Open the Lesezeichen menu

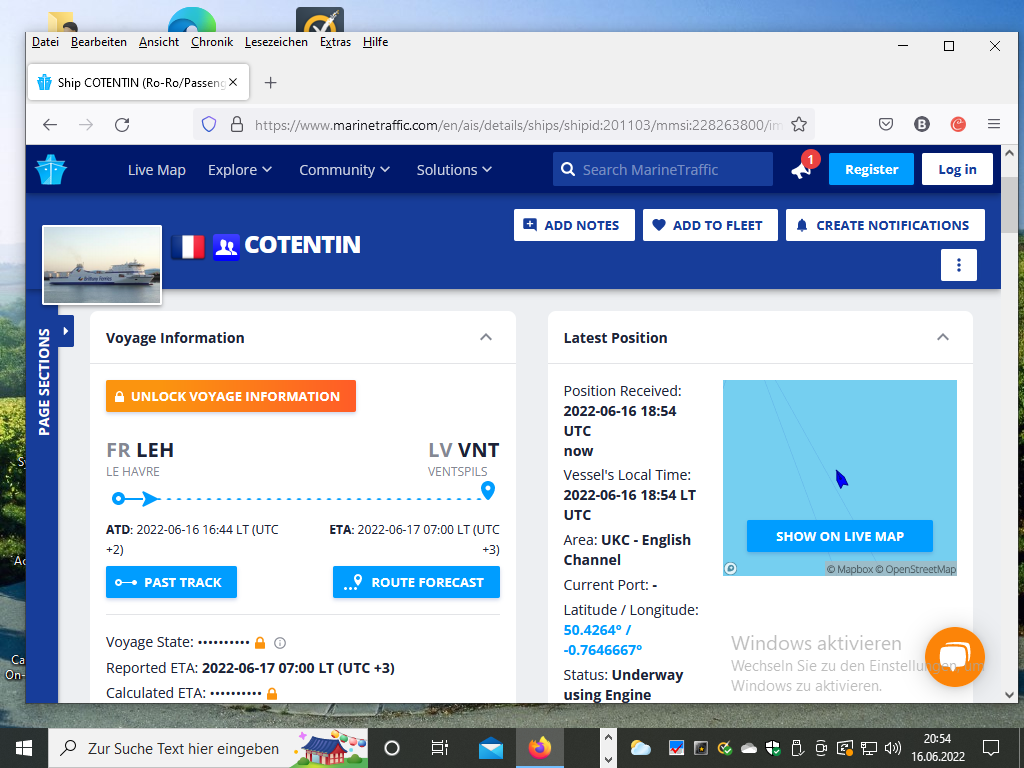tap(276, 42)
